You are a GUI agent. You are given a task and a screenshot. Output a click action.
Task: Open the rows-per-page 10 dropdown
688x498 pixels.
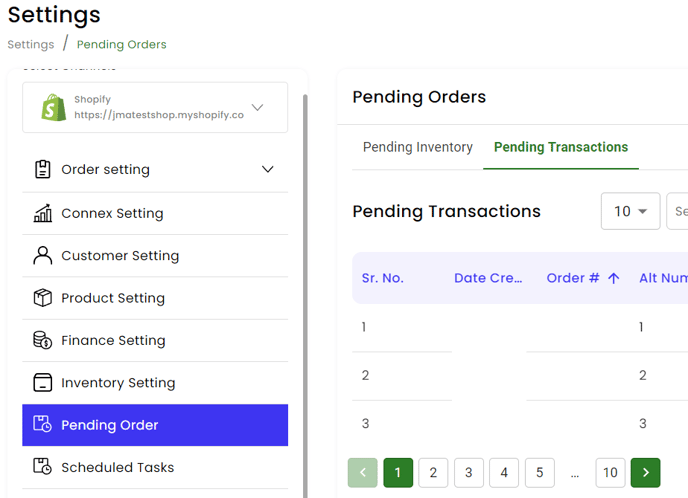[630, 211]
